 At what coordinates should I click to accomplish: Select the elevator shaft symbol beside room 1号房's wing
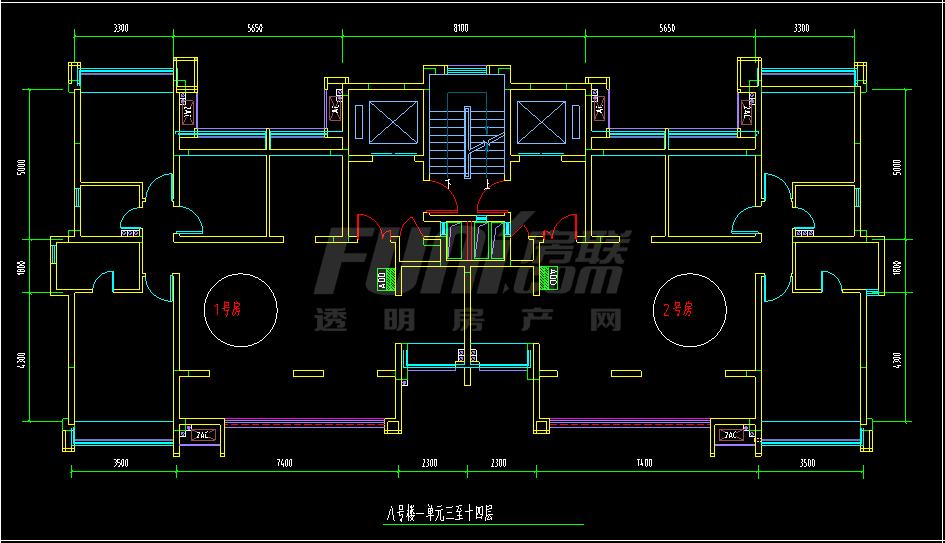(393, 122)
